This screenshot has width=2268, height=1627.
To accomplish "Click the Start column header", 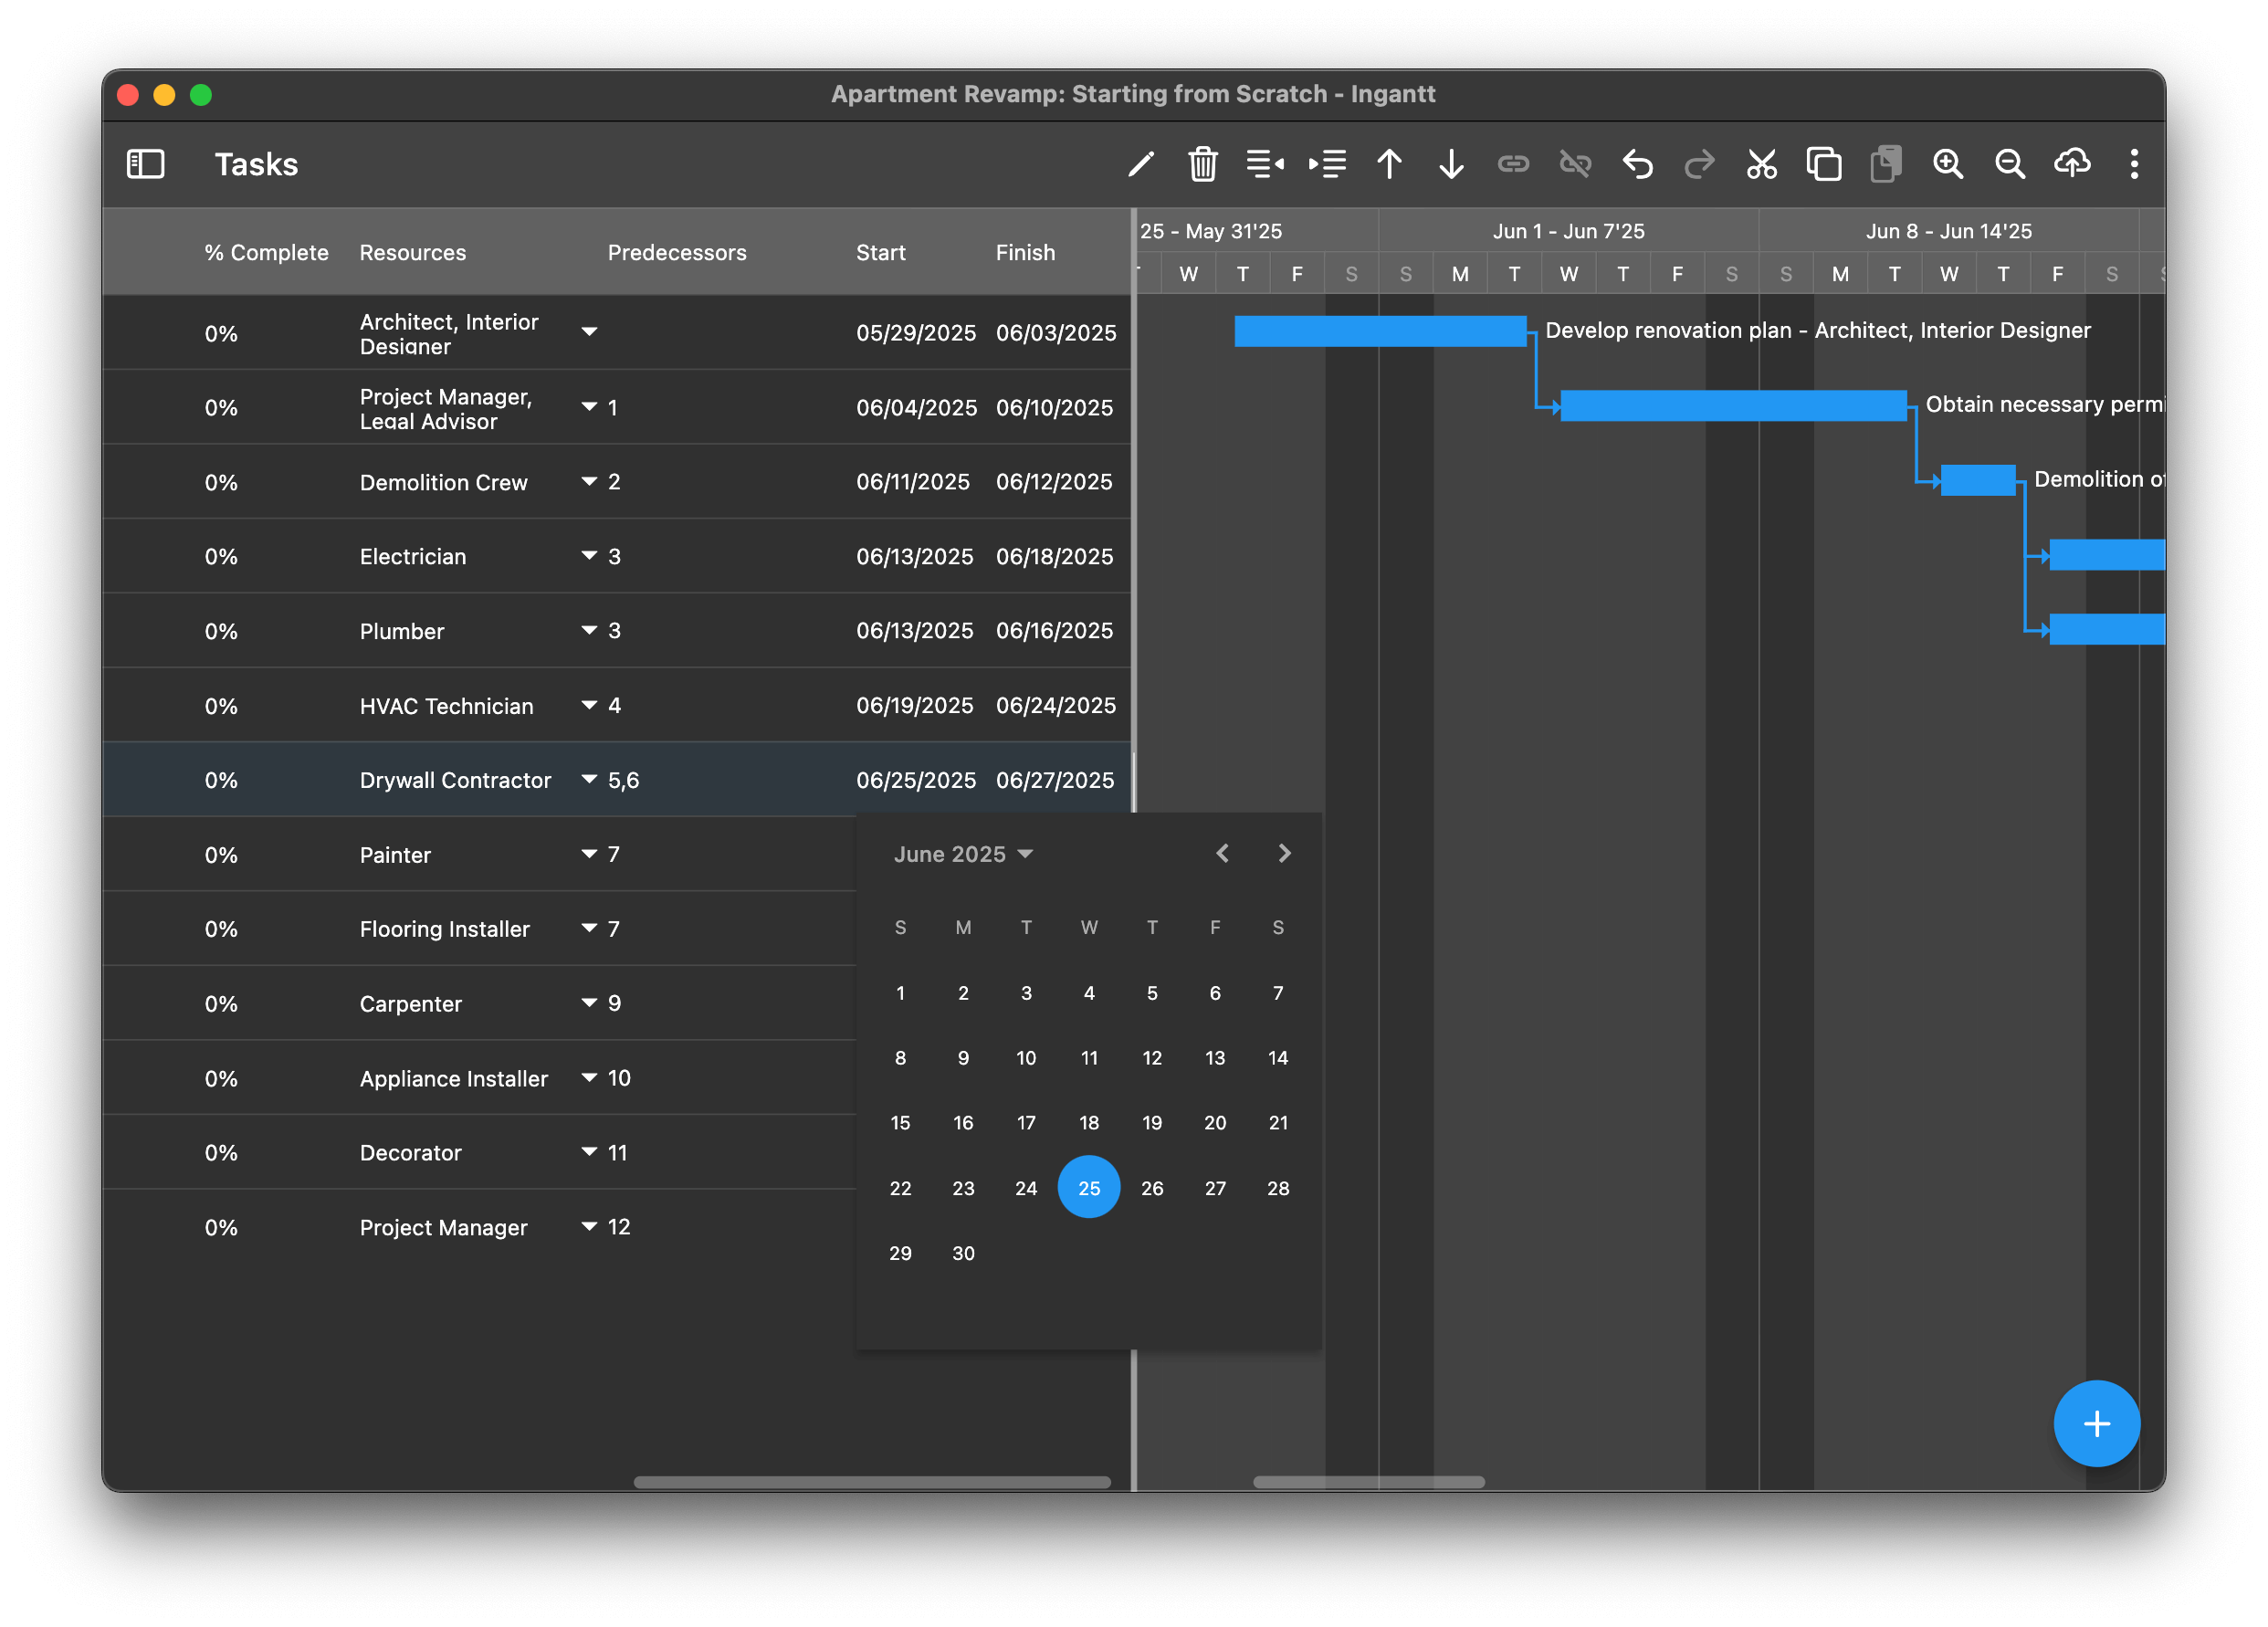I will click(881, 253).
